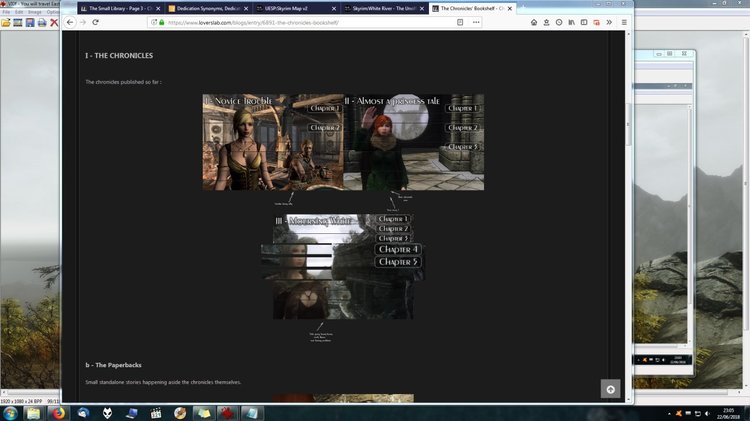750x421 pixels.
Task: Close The Chronicles' Bookshelf tab
Action: point(510,9)
